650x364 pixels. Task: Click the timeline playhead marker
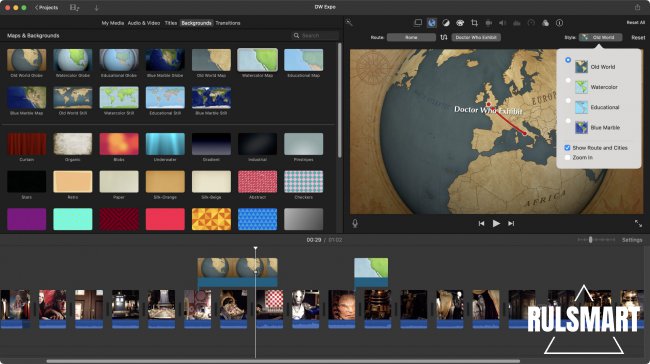tap(255, 248)
